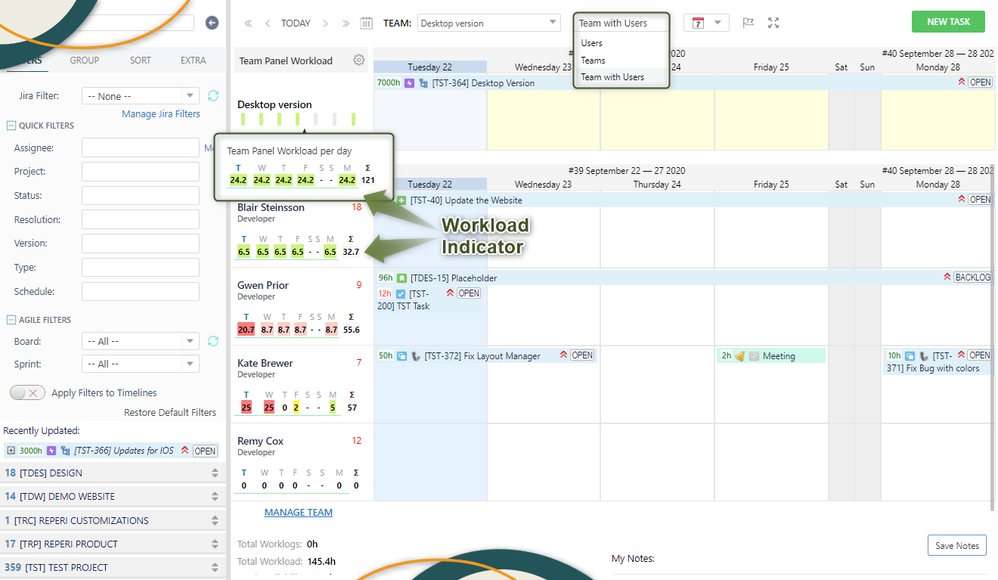Open Team Panel Workload settings gear
The height and width of the screenshot is (580, 998).
pos(359,60)
